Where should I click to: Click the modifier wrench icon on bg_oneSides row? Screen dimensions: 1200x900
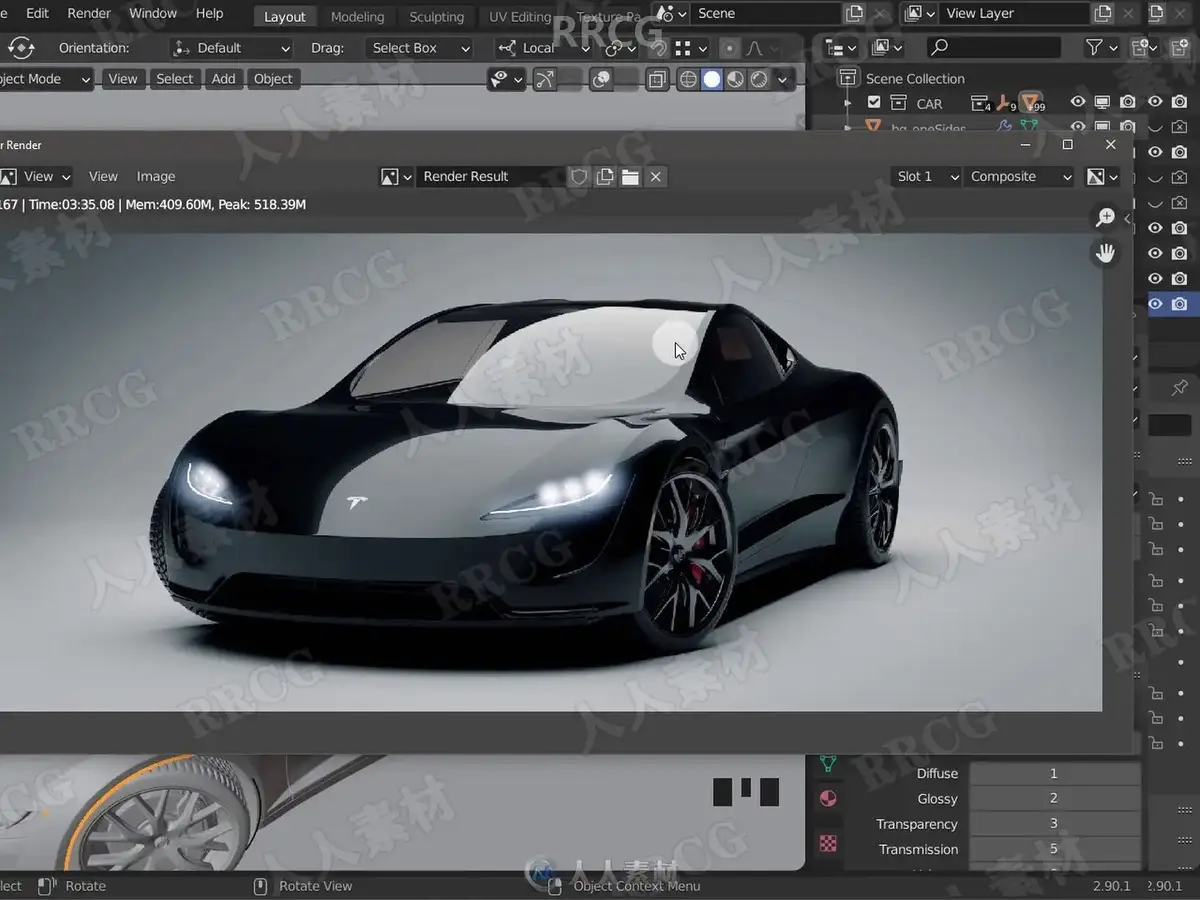coord(1004,127)
